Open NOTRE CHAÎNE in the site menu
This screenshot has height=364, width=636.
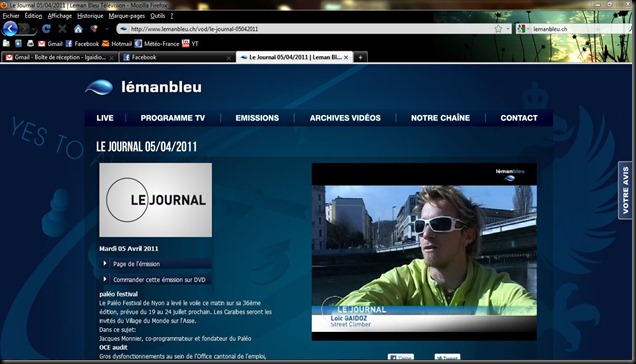[x=440, y=118]
